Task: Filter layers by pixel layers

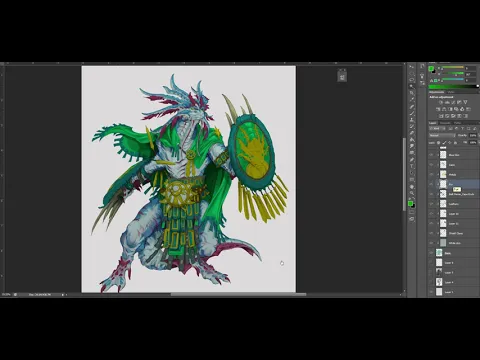Action: tap(450, 128)
